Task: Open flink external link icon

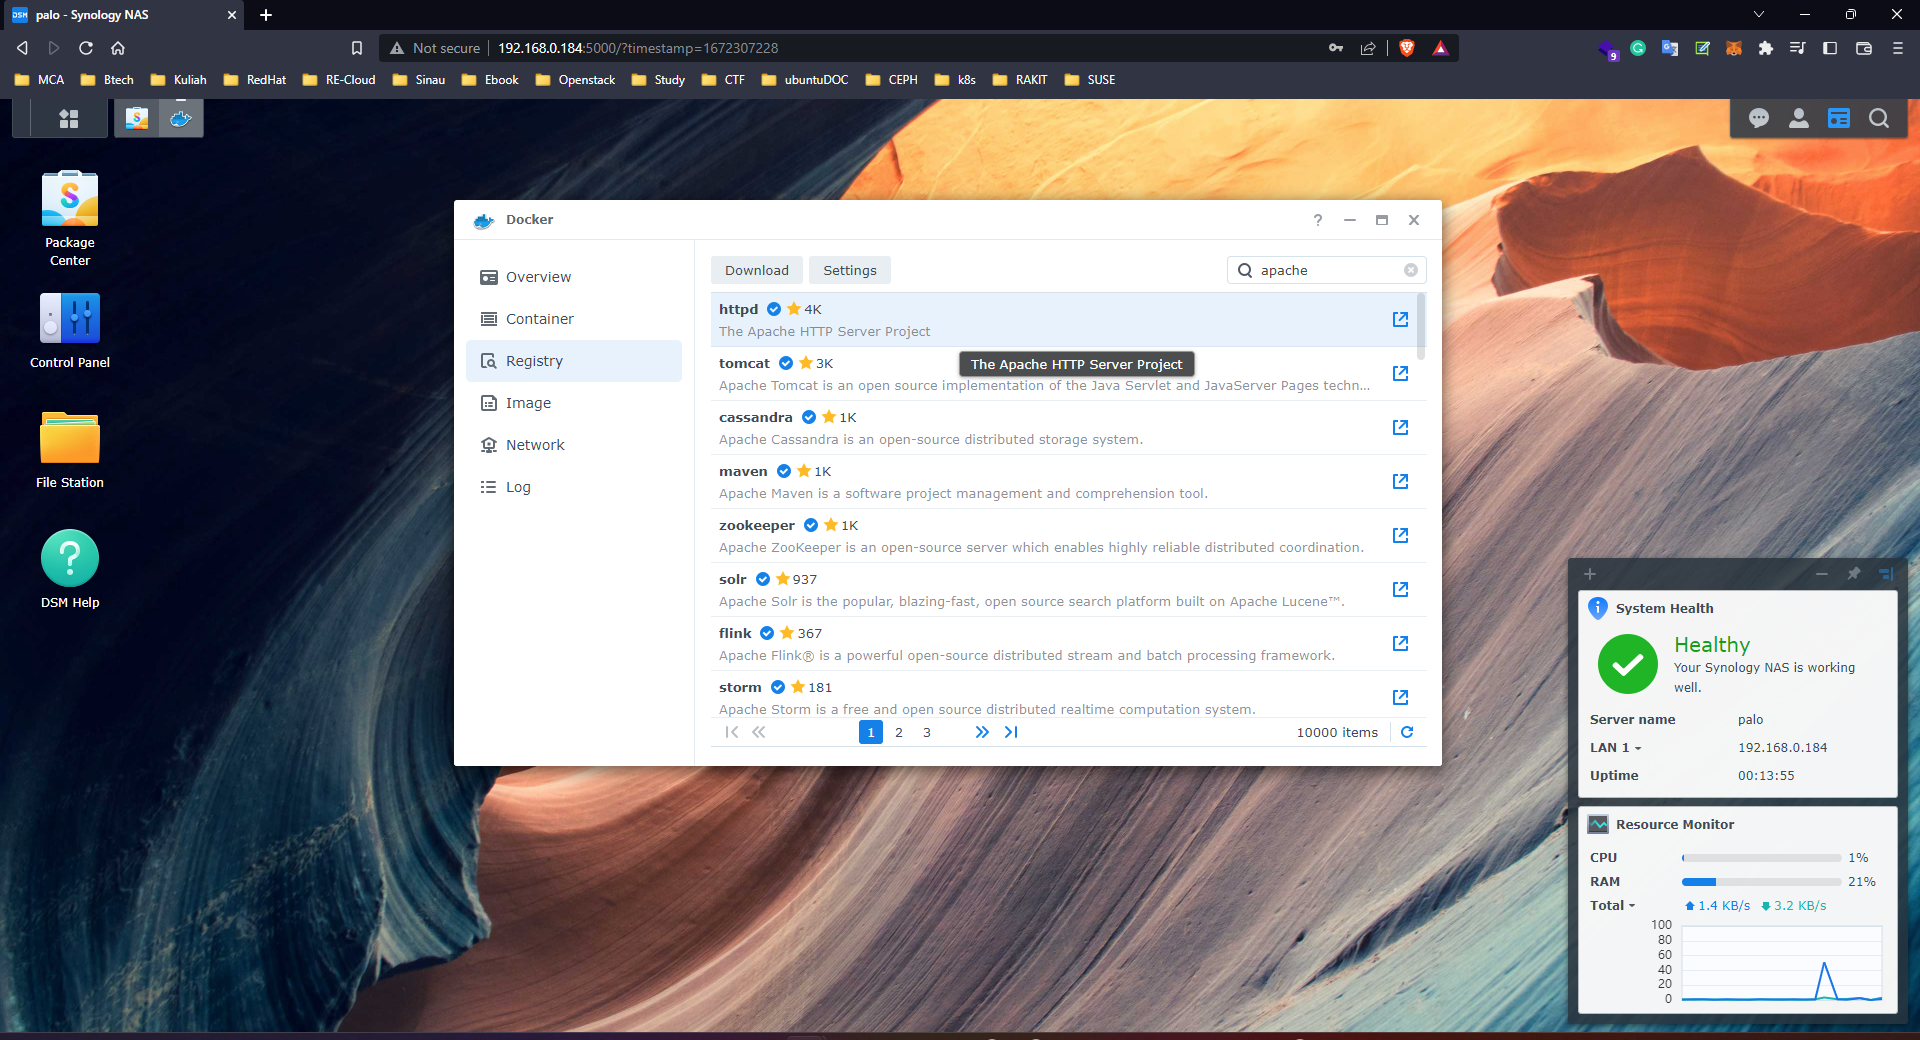Action: [1400, 643]
